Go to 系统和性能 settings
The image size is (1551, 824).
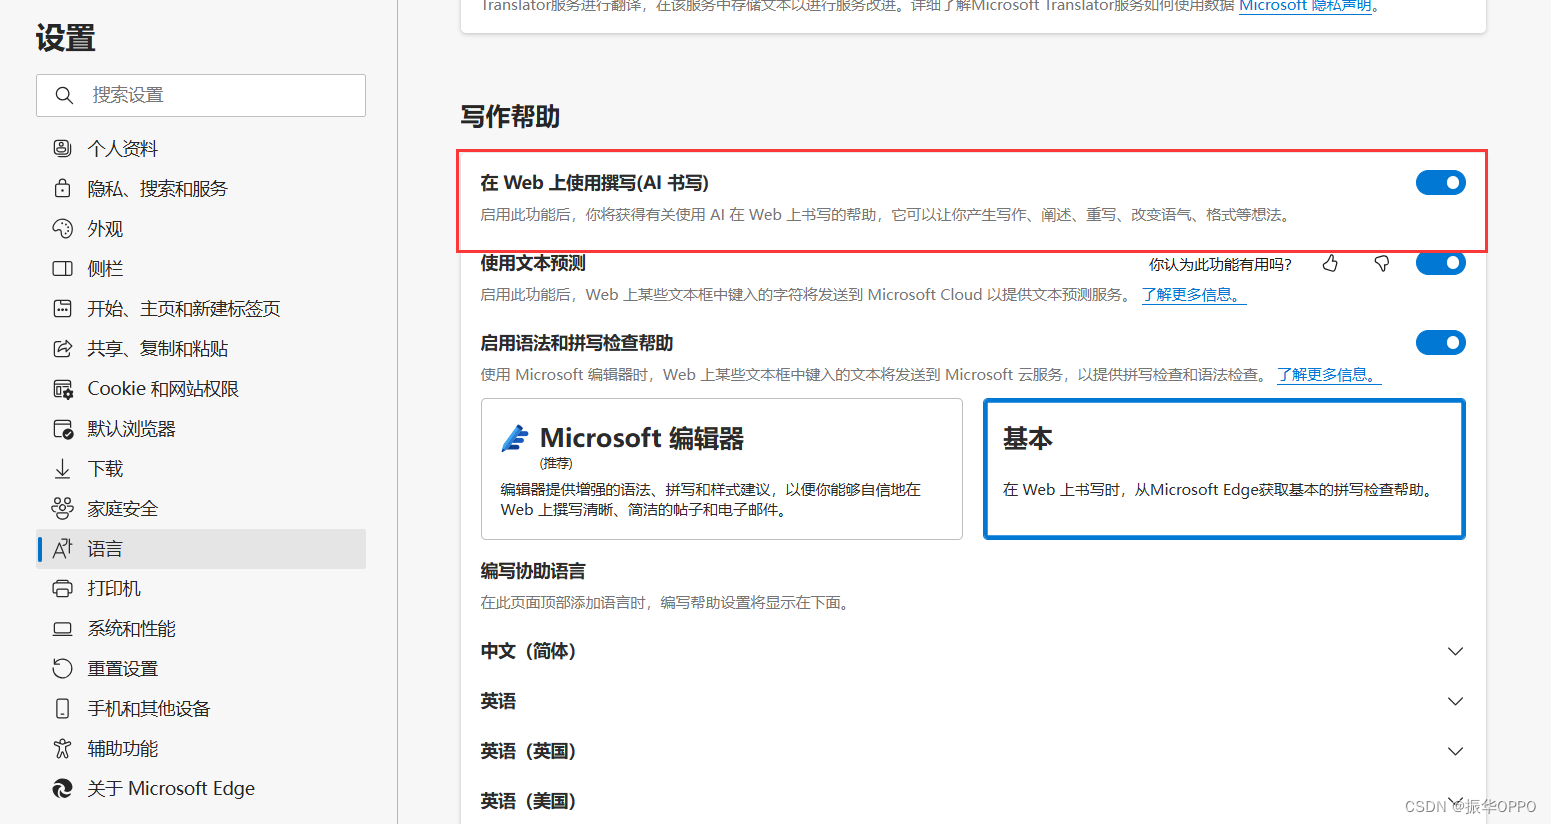pyautogui.click(x=201, y=628)
